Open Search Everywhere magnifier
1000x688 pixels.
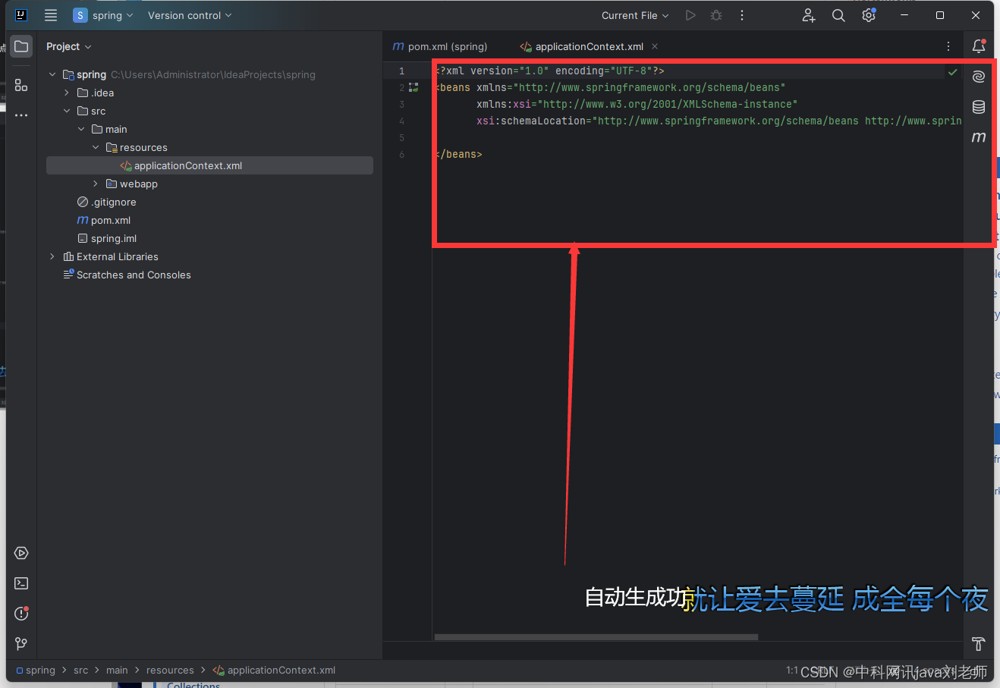point(838,15)
